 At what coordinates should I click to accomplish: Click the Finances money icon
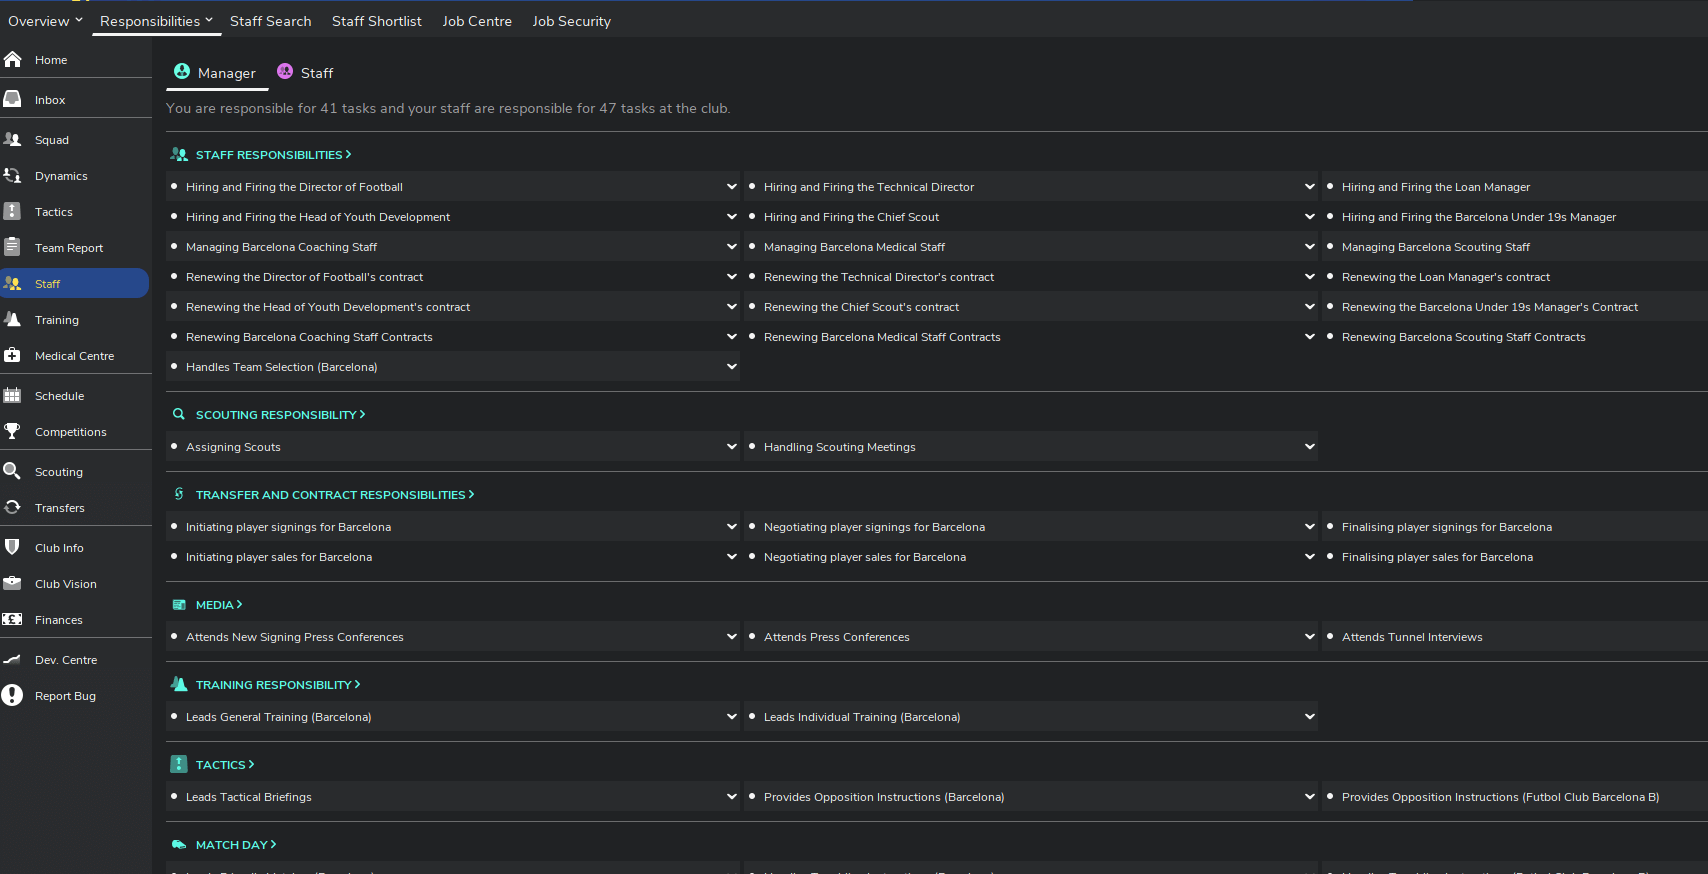12,620
